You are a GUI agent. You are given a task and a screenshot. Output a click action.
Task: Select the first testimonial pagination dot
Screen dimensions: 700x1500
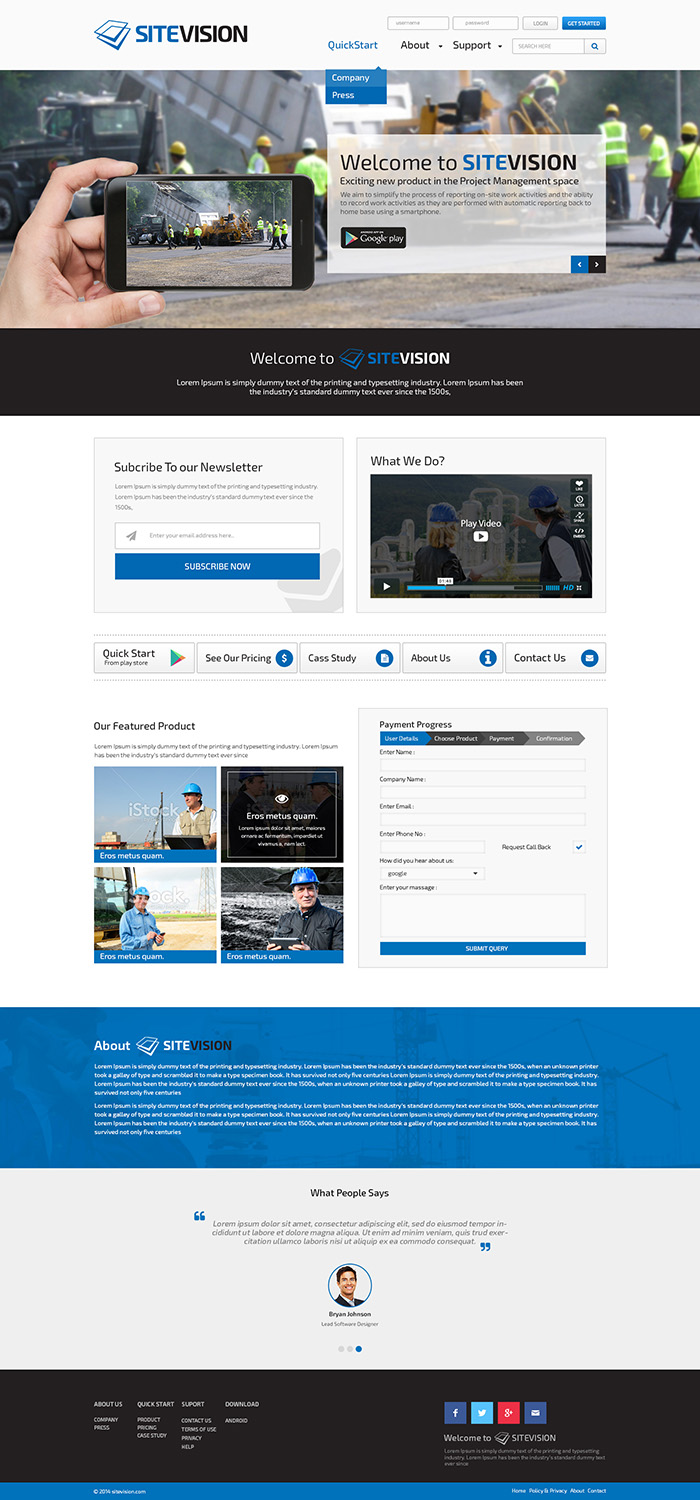pos(341,1349)
